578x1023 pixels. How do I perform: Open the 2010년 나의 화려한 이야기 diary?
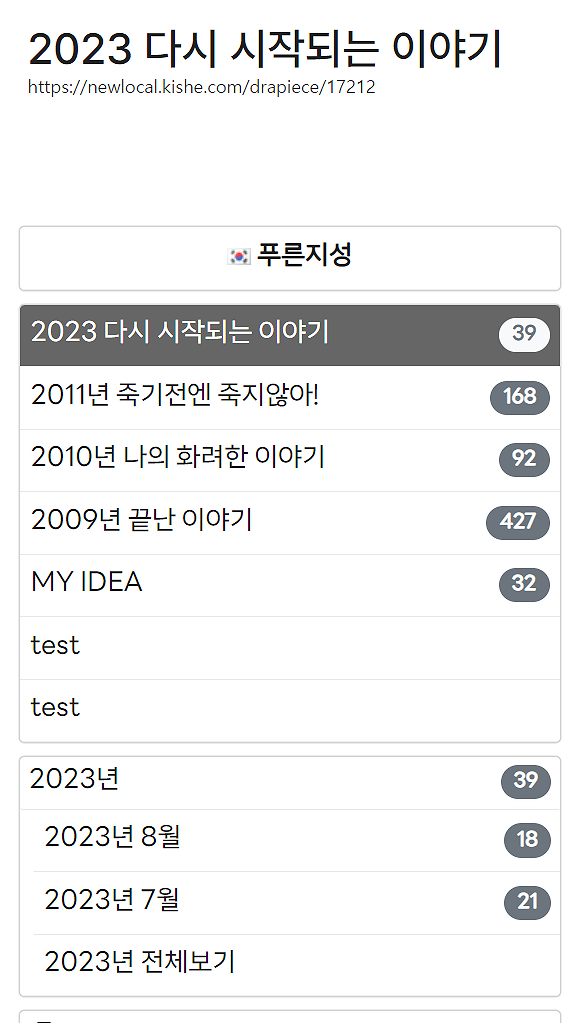290,460
